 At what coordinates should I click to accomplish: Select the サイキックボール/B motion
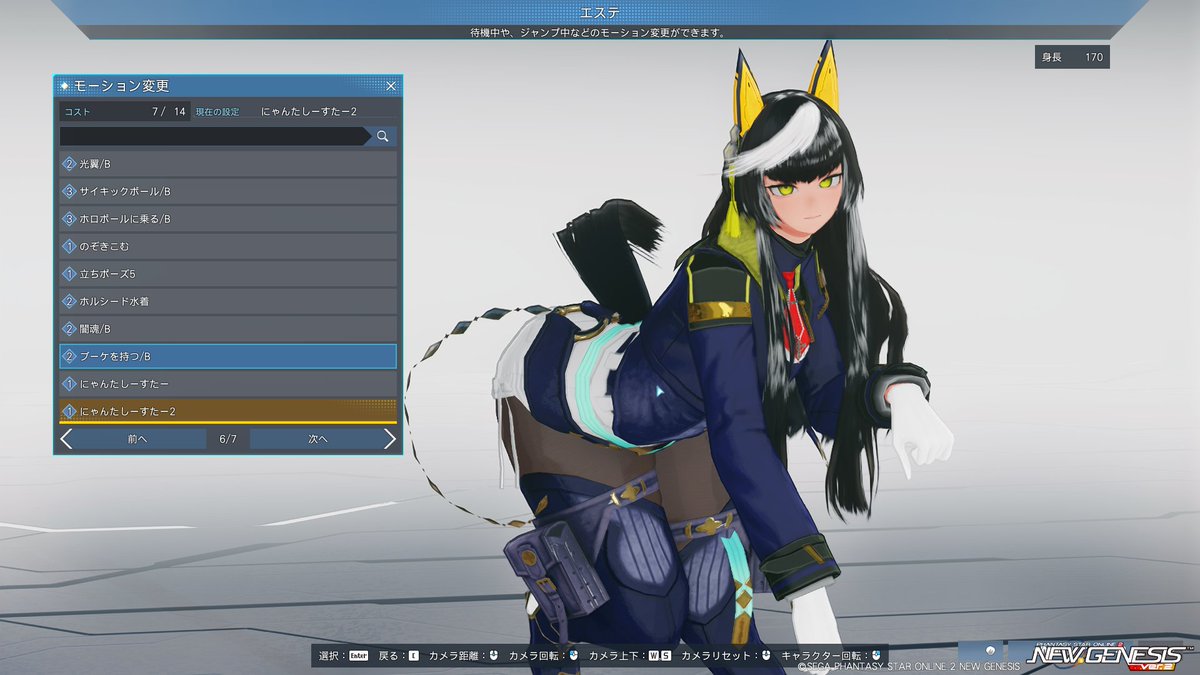coord(228,191)
